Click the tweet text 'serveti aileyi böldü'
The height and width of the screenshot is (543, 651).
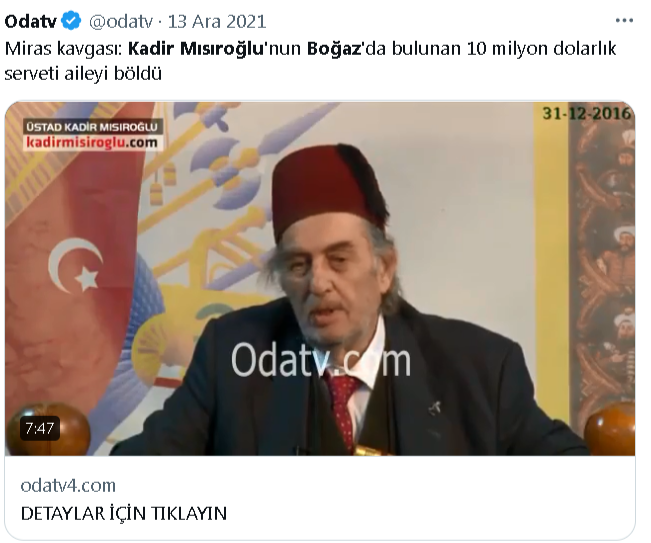point(83,74)
